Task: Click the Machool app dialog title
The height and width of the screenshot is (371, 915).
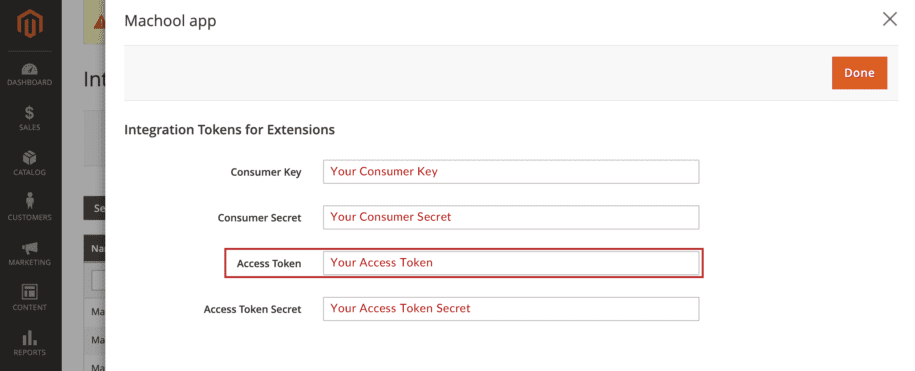Action: (x=170, y=22)
